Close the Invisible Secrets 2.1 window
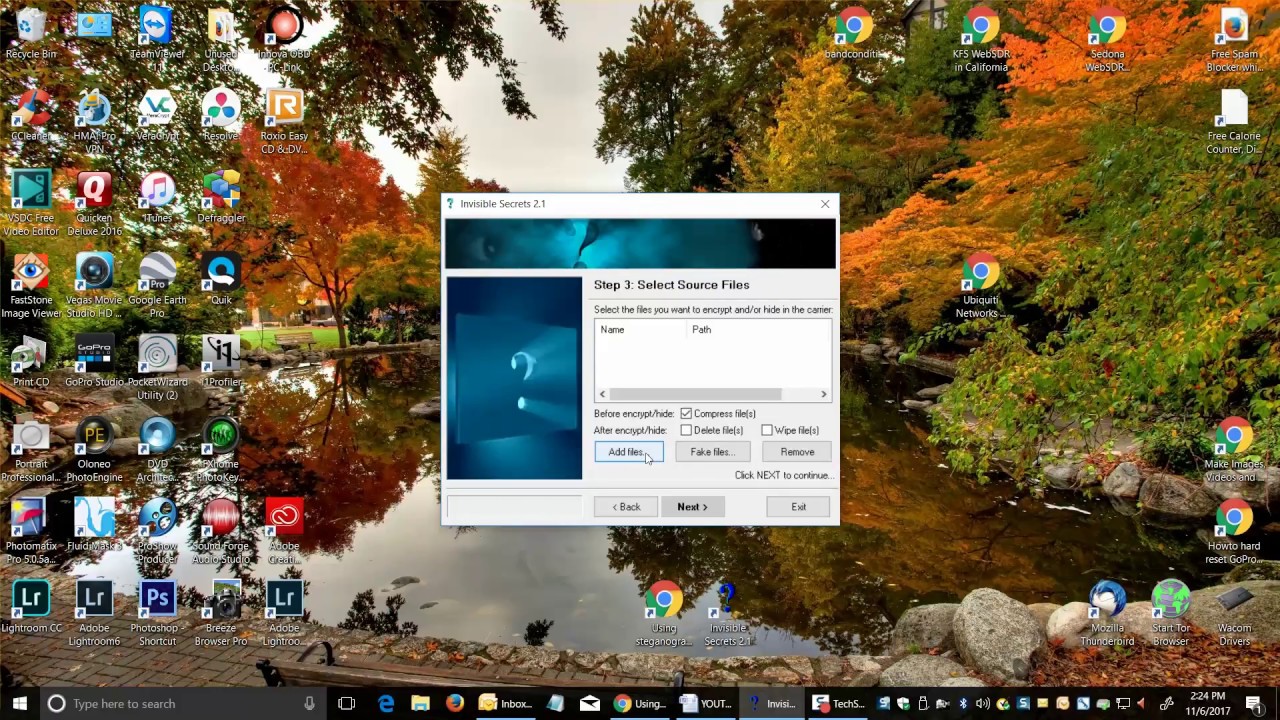Viewport: 1280px width, 720px height. point(825,204)
